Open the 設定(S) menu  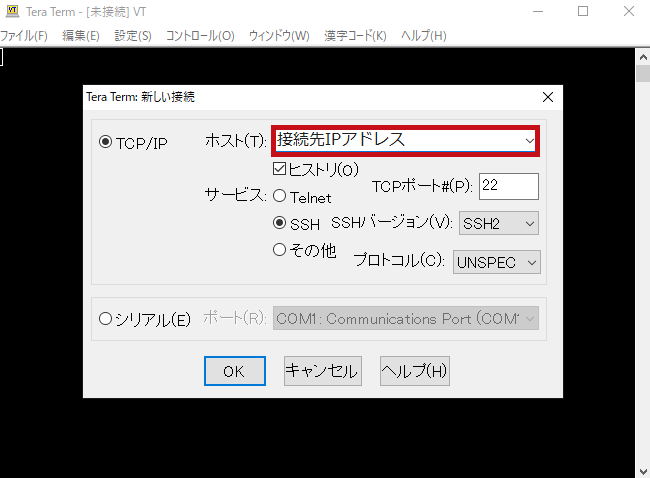[133, 36]
